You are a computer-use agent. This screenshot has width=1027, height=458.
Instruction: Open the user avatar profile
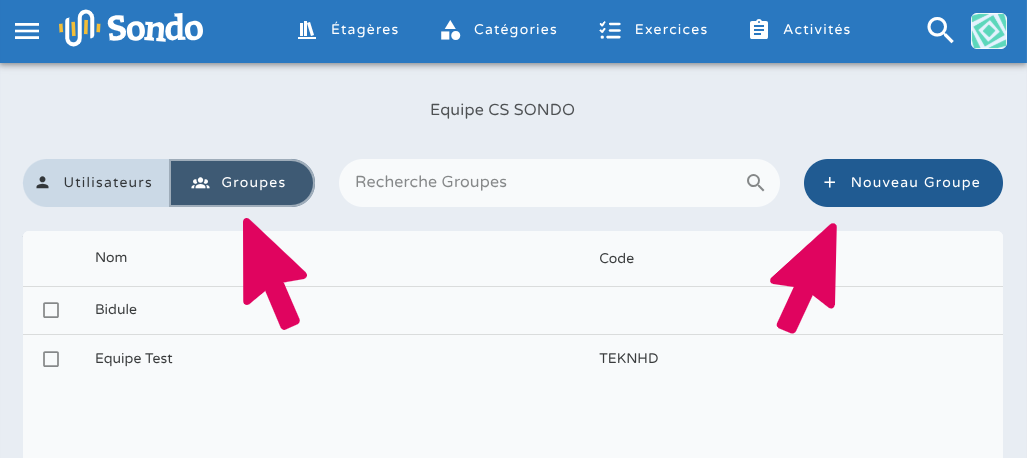click(988, 30)
